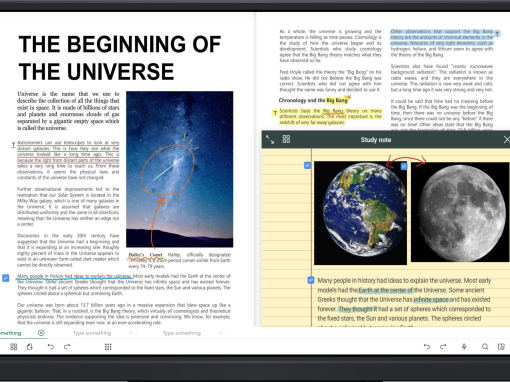Image resolution: width=510 pixels, height=382 pixels.
Task: Undo in the Study note toolbar
Action: click(427, 347)
